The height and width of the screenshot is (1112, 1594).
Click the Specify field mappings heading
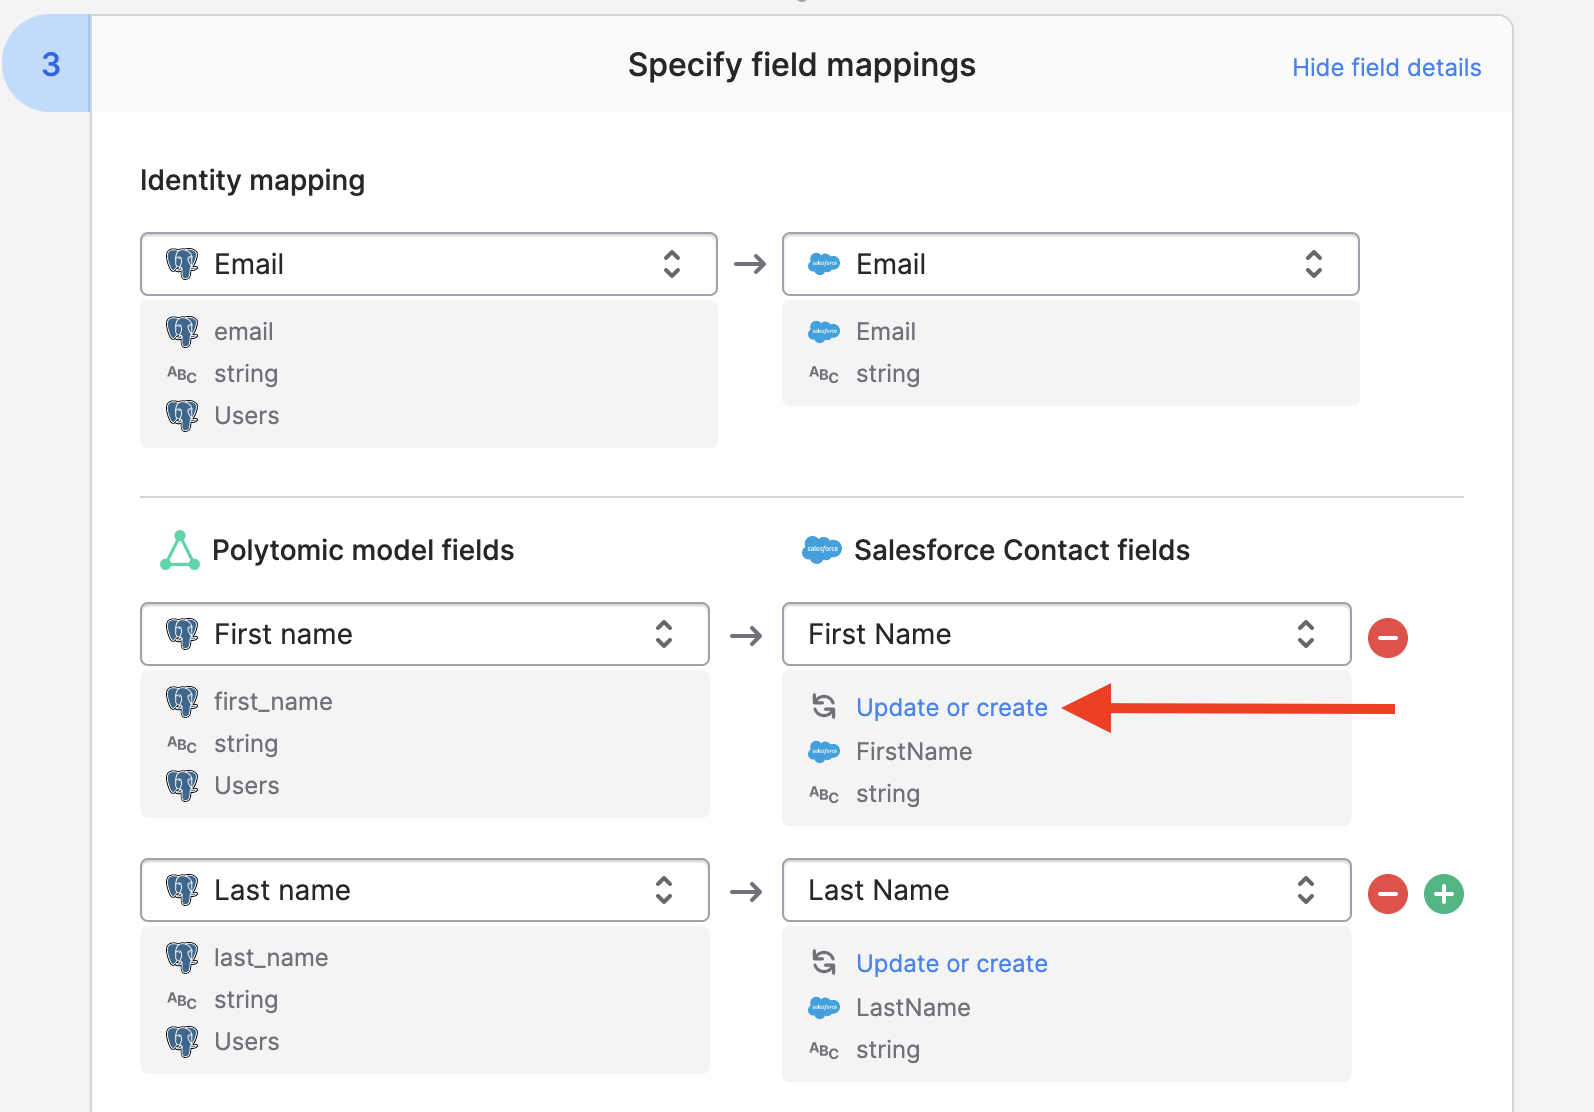coord(801,65)
